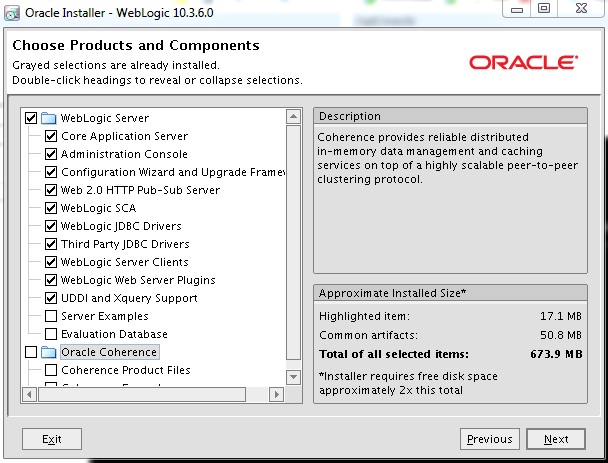Go back with the Previous button

pos(490,439)
